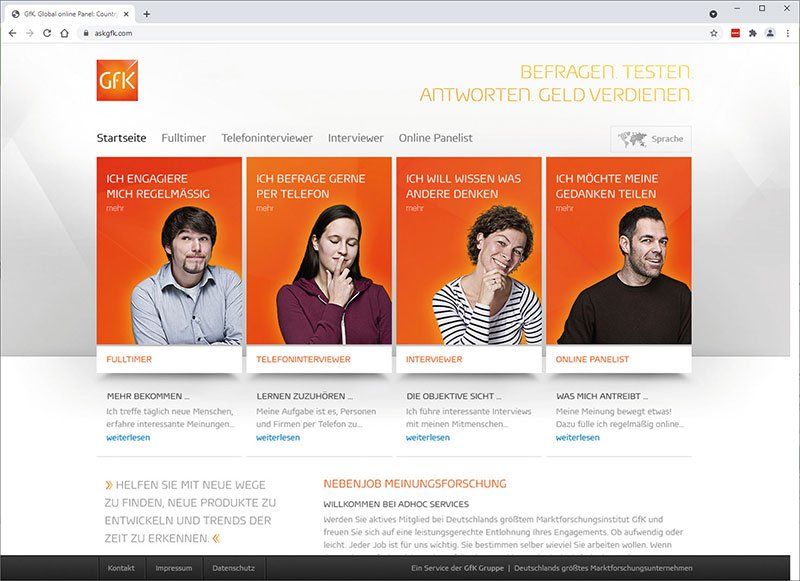The image size is (800, 581).
Task: Open a new browser tab
Action: click(146, 14)
